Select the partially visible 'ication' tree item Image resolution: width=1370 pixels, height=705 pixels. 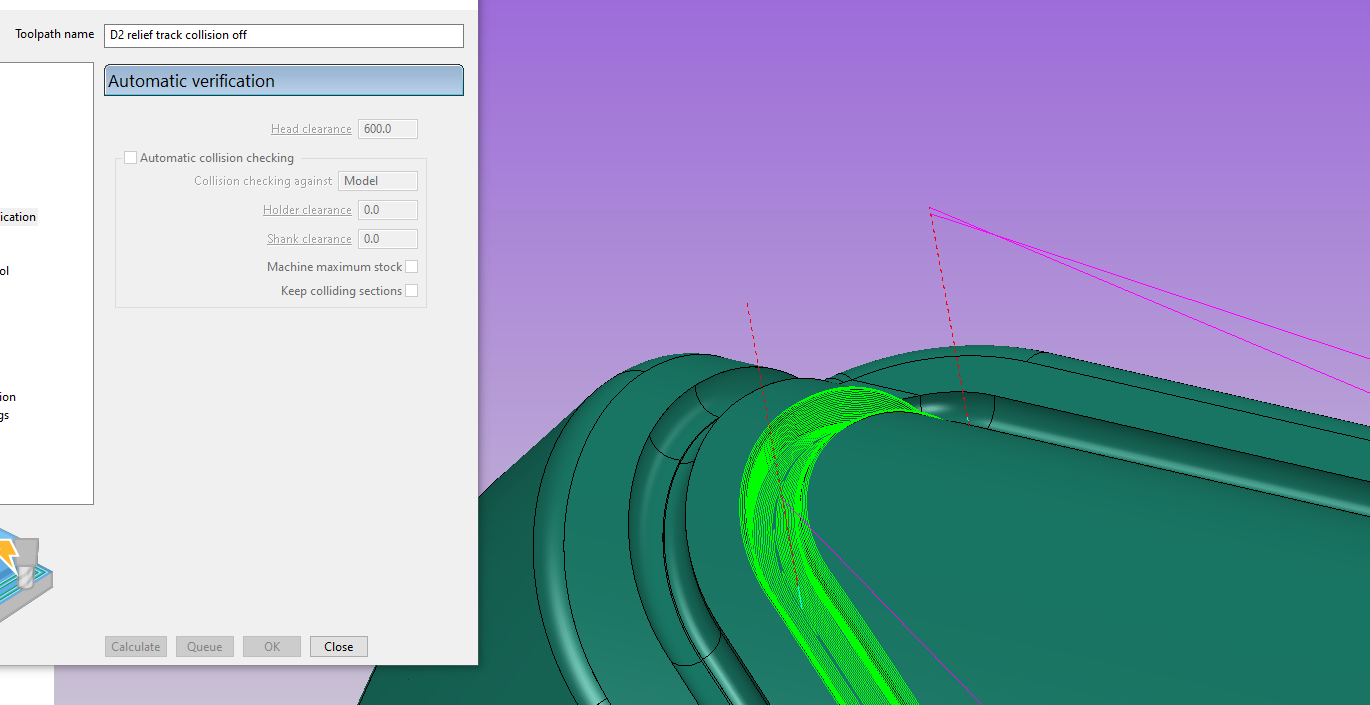point(18,217)
